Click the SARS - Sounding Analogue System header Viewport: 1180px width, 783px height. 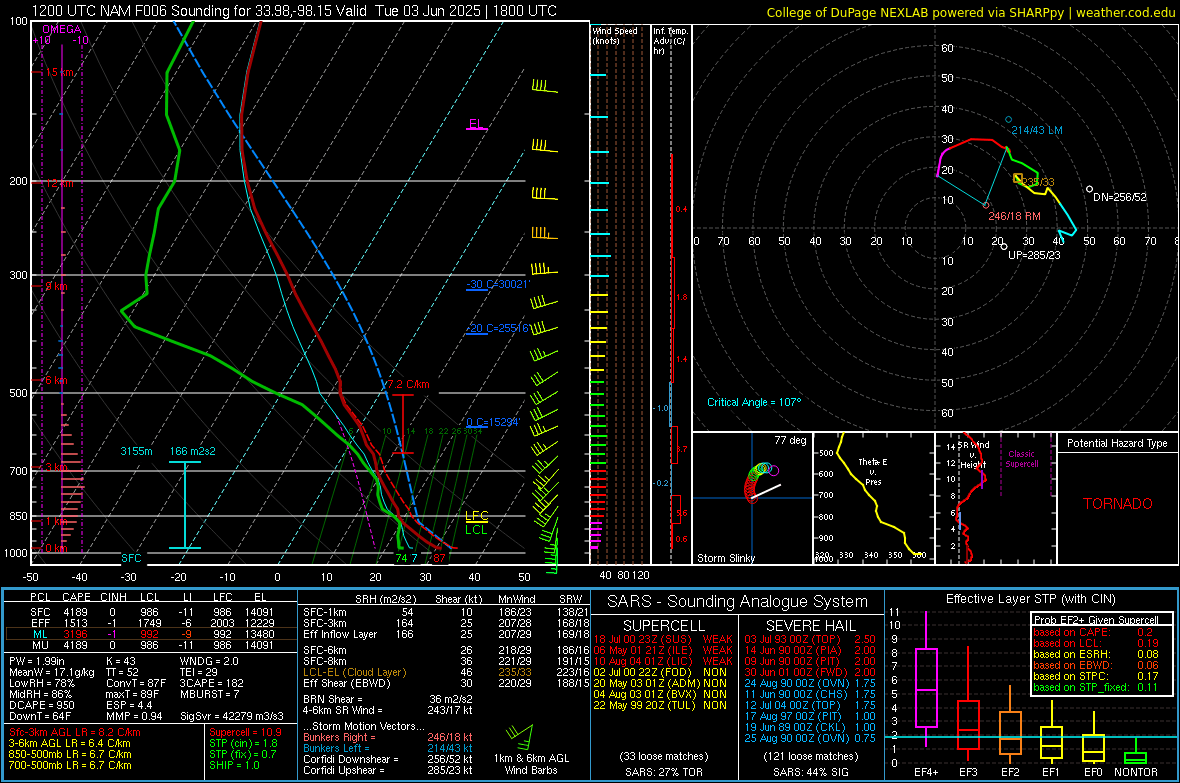coord(738,602)
